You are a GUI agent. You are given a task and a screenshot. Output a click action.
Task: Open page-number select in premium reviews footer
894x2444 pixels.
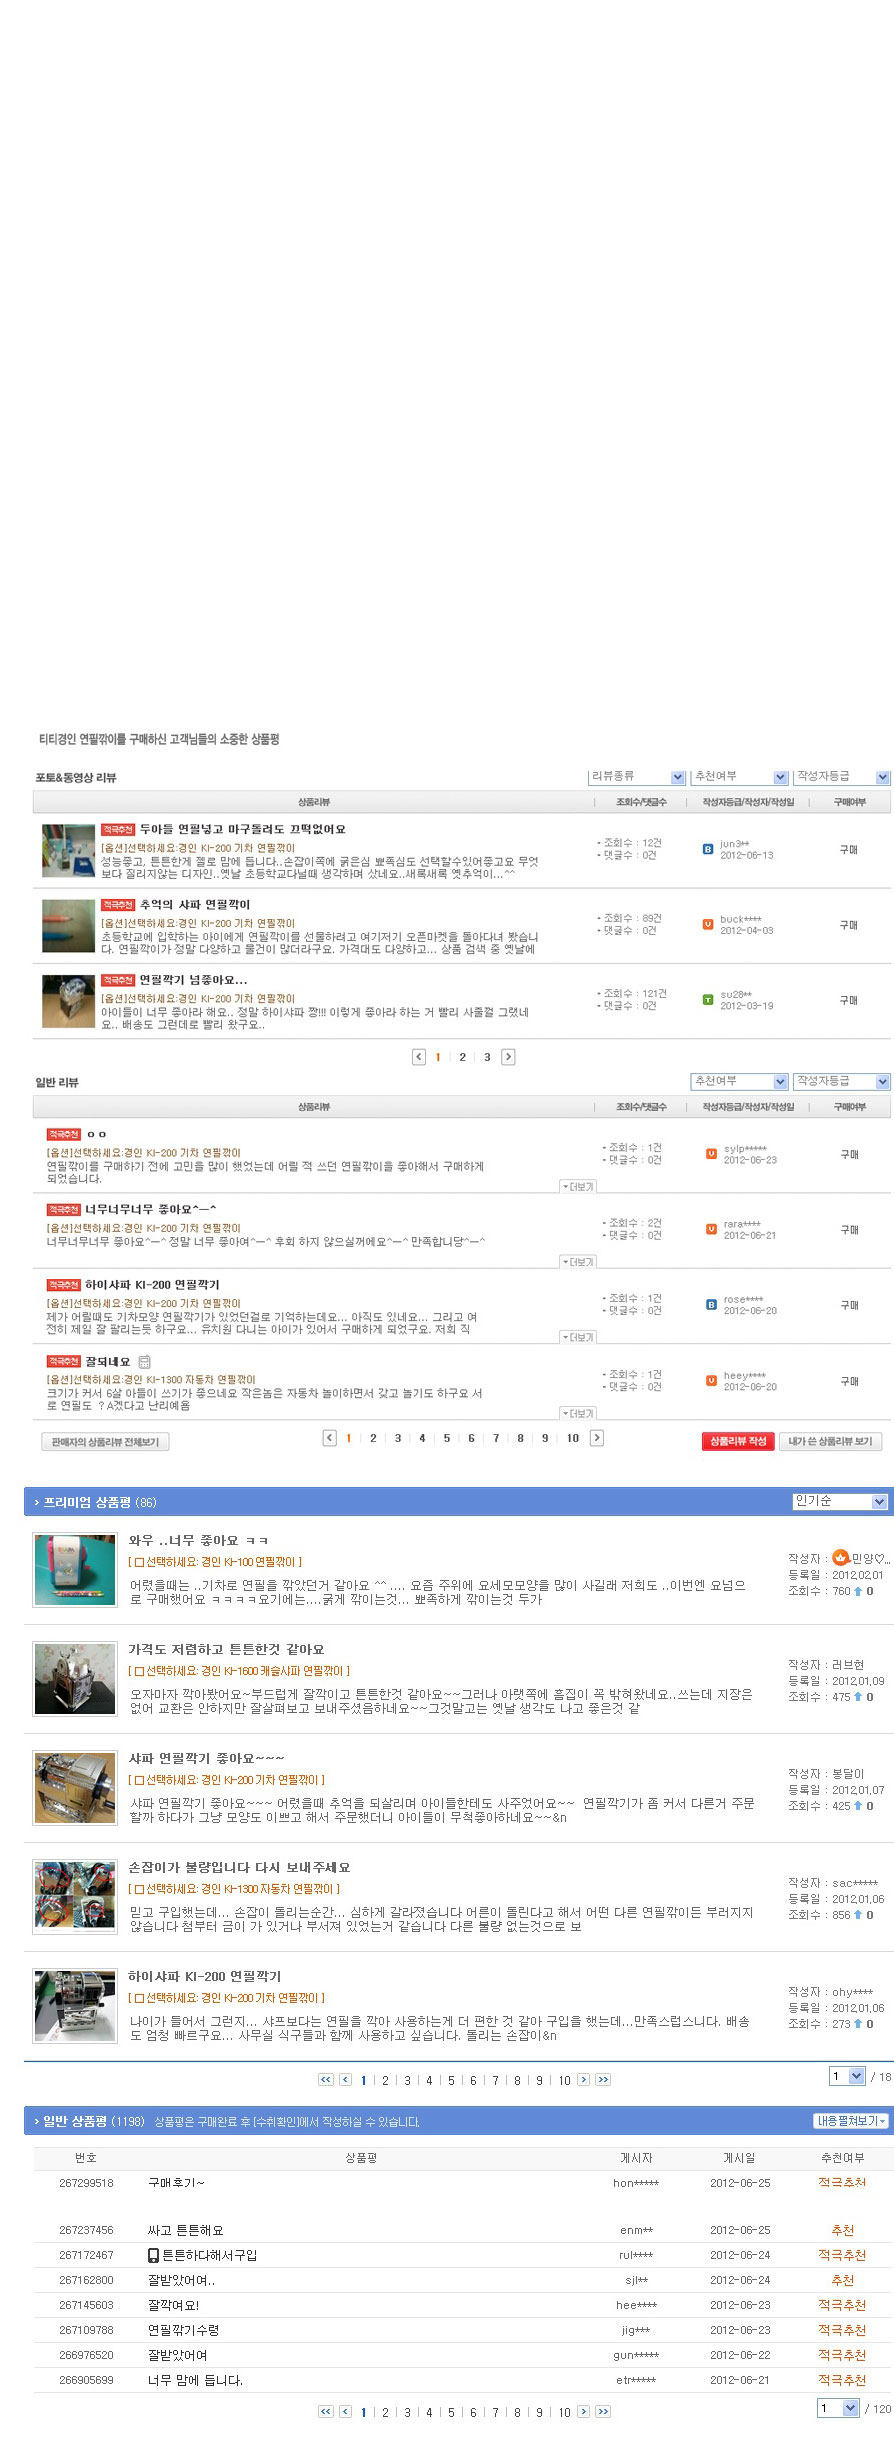847,2076
